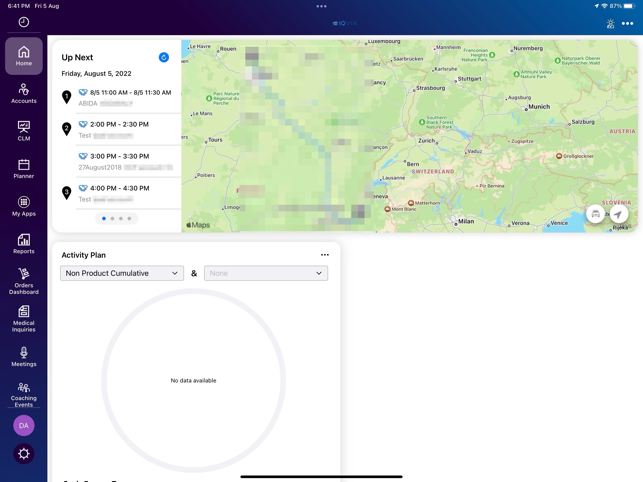Open the DA user profile avatar
The height and width of the screenshot is (482, 643).
[x=24, y=425]
